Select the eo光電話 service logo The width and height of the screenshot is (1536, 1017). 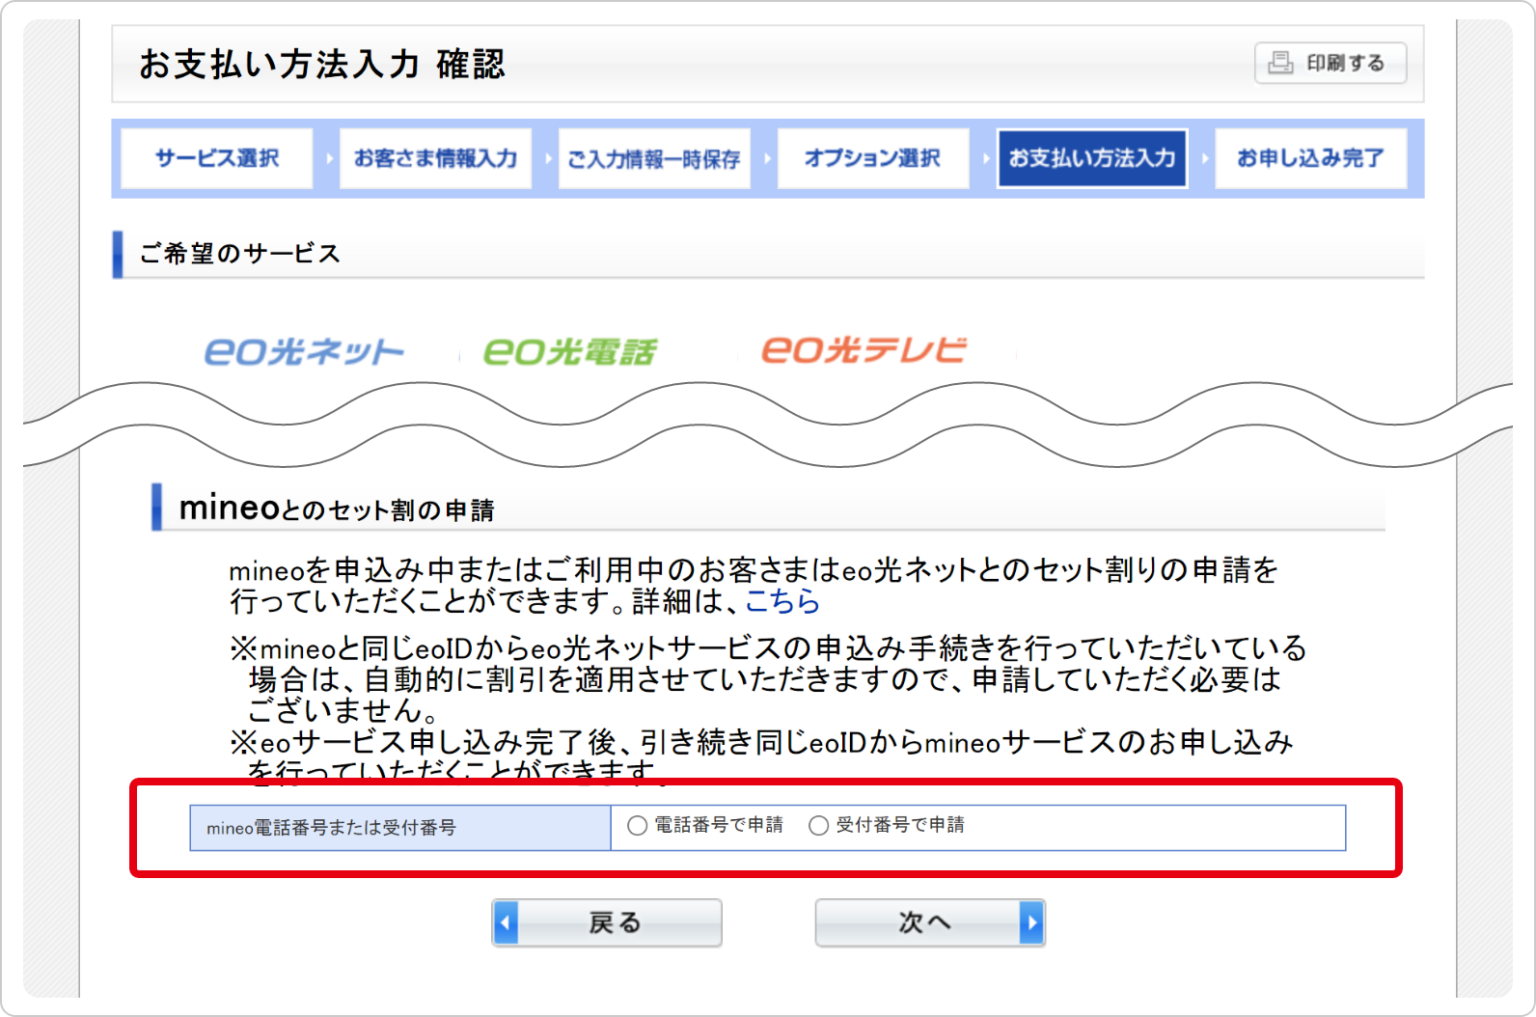(x=570, y=349)
